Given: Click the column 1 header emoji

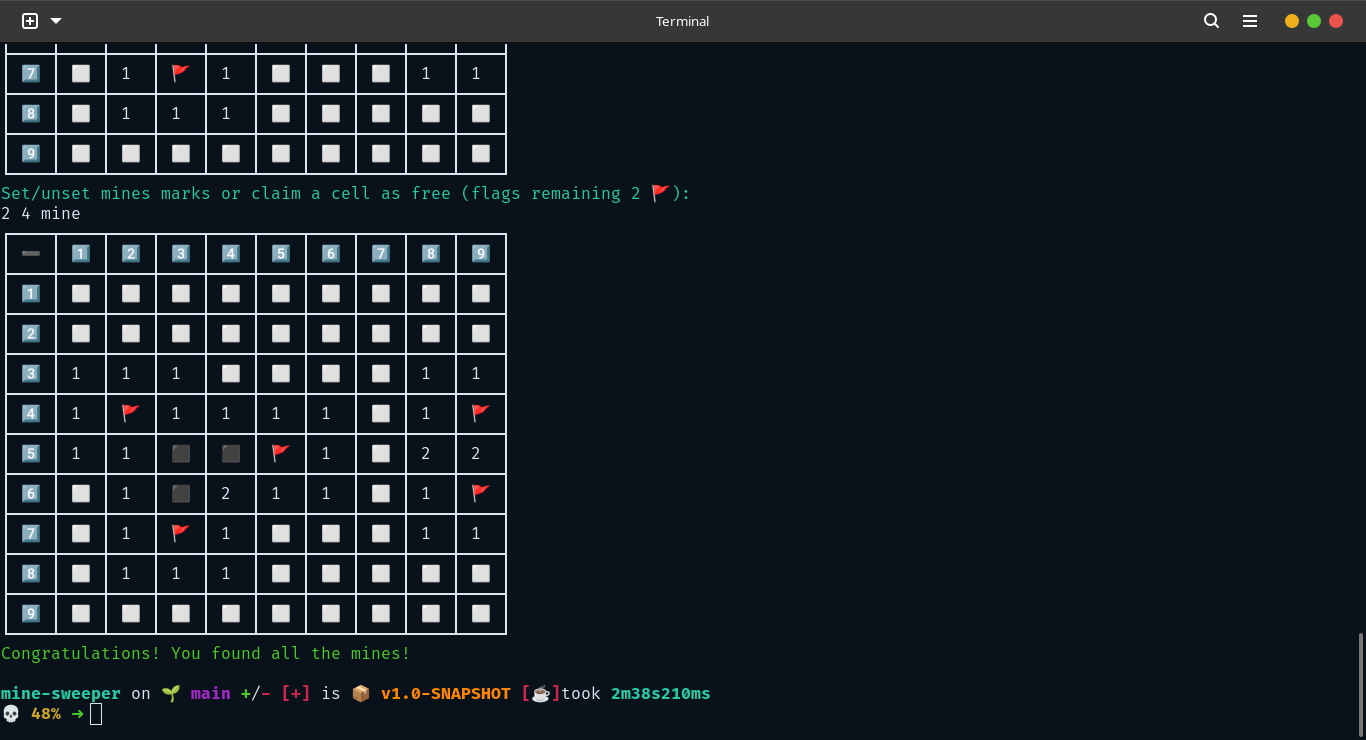Looking at the screenshot, I should (81, 253).
